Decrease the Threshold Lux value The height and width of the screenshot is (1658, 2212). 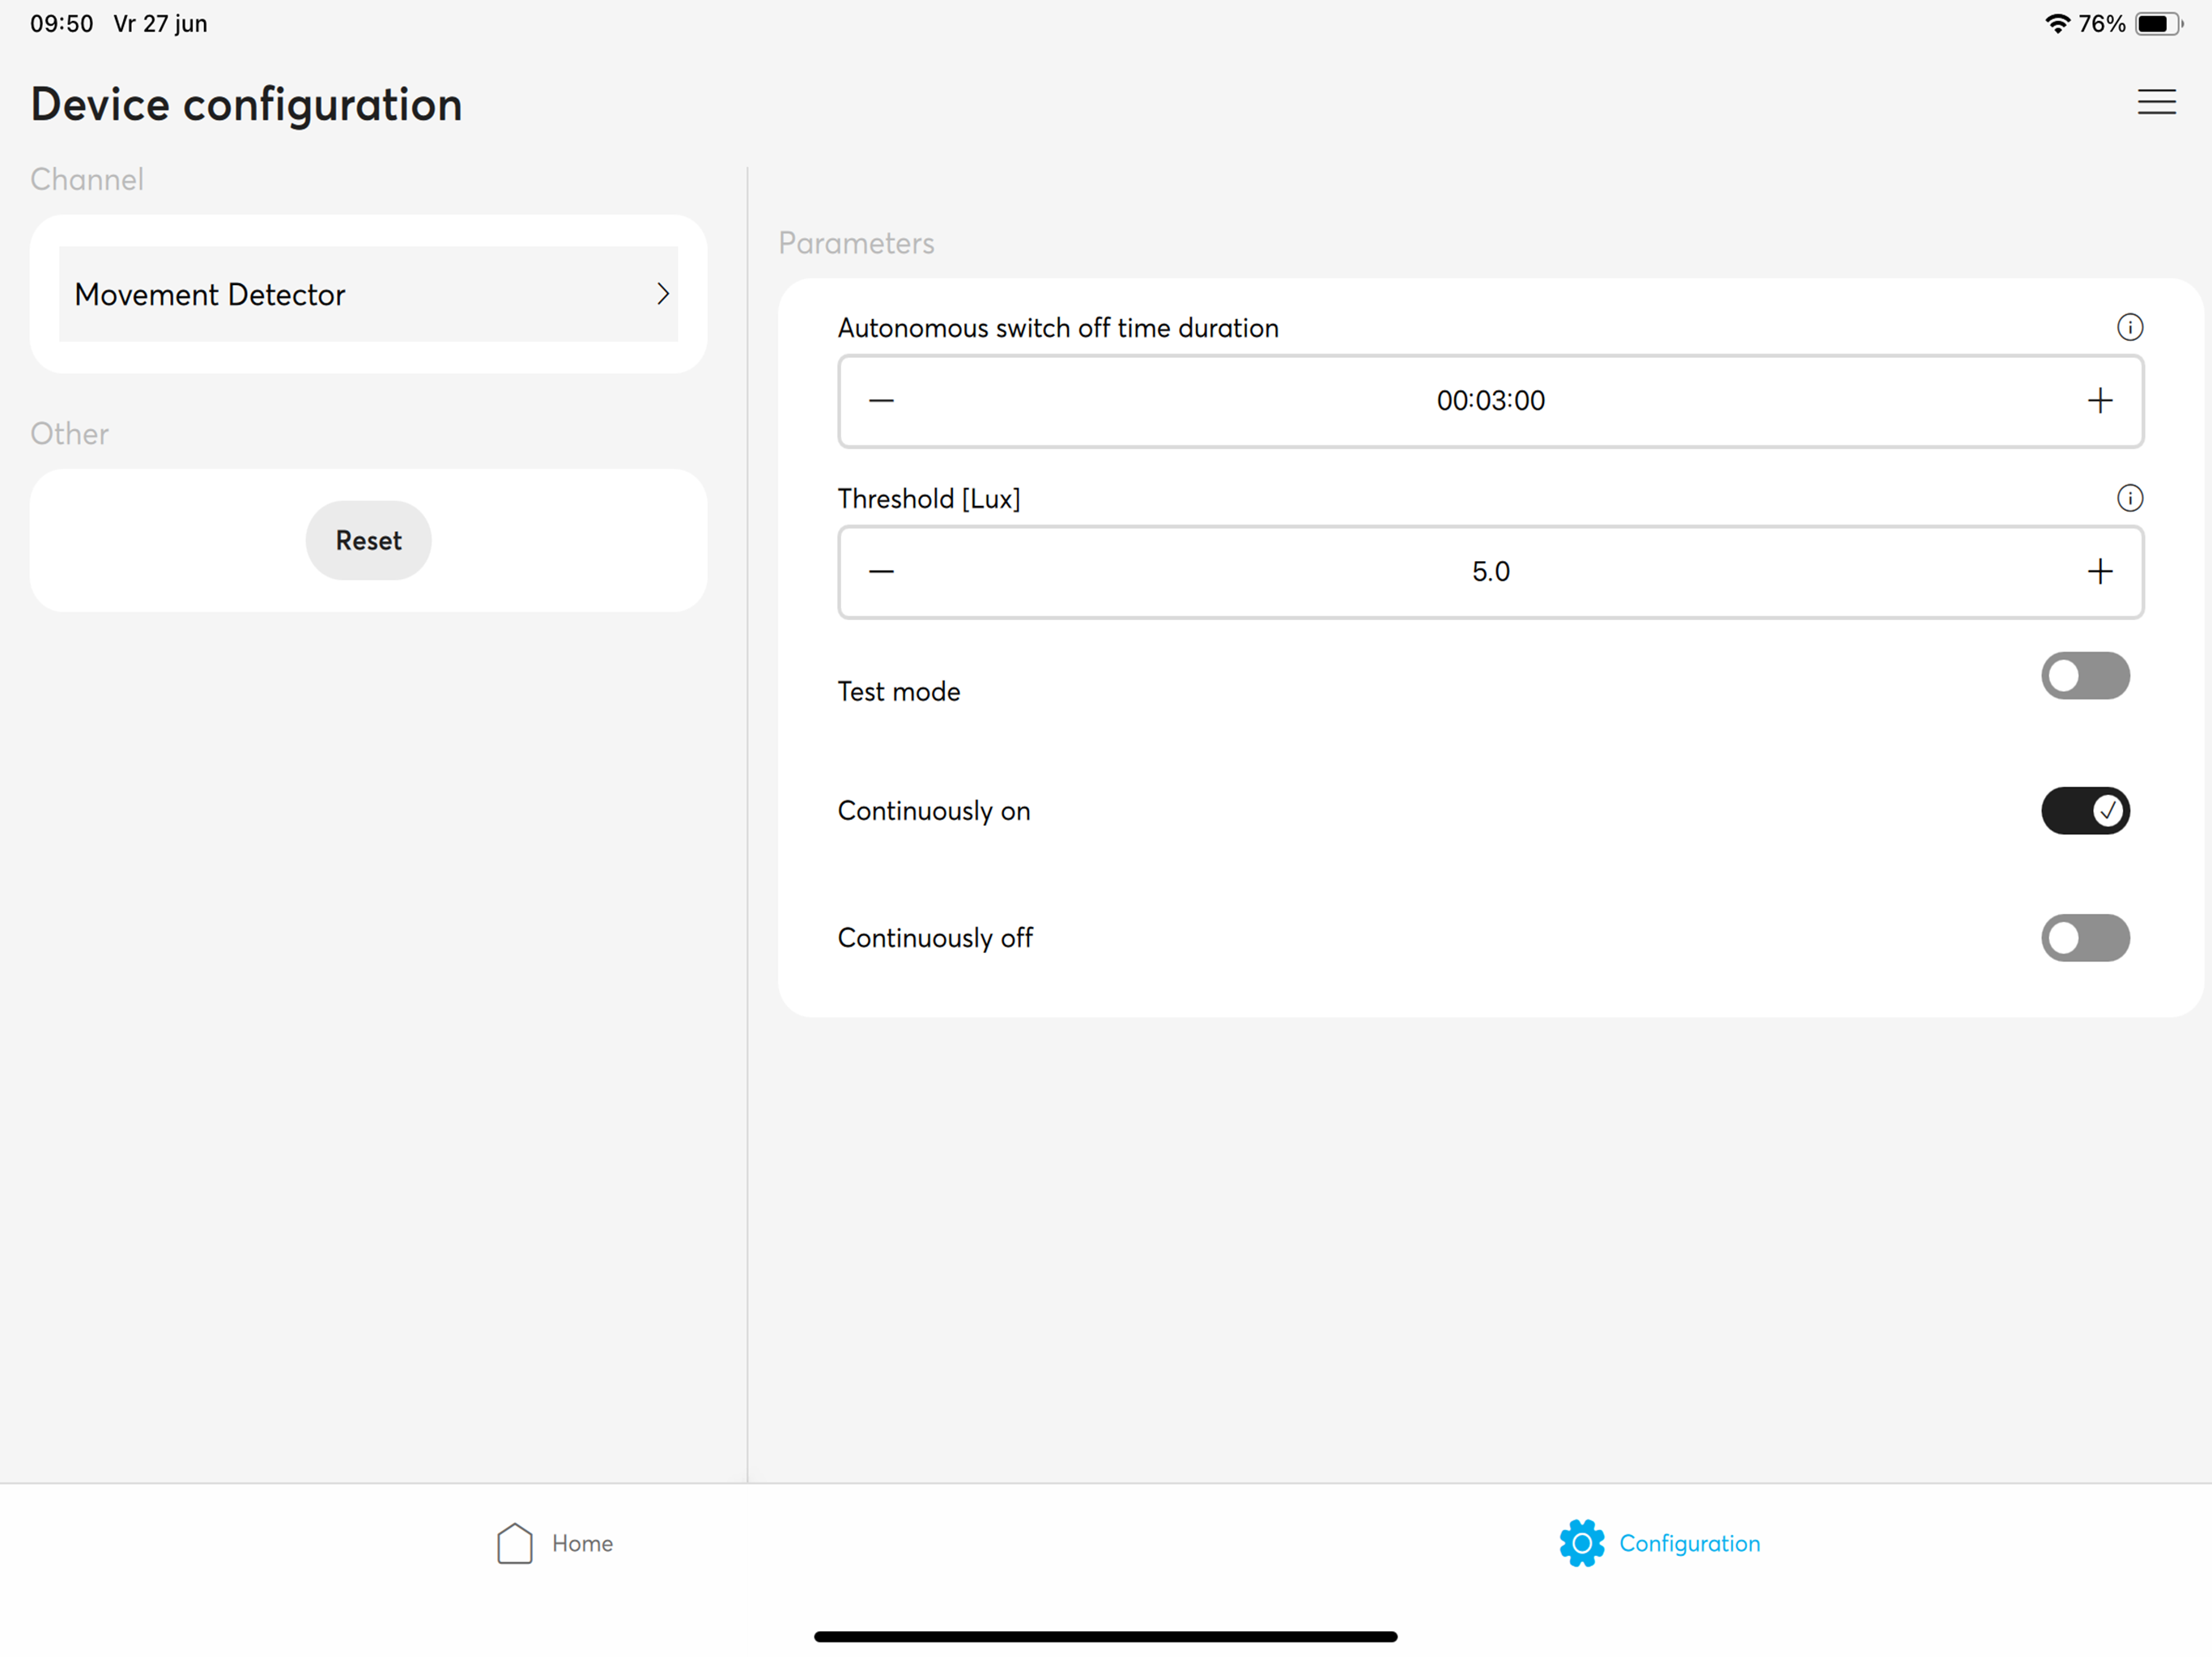pos(881,571)
